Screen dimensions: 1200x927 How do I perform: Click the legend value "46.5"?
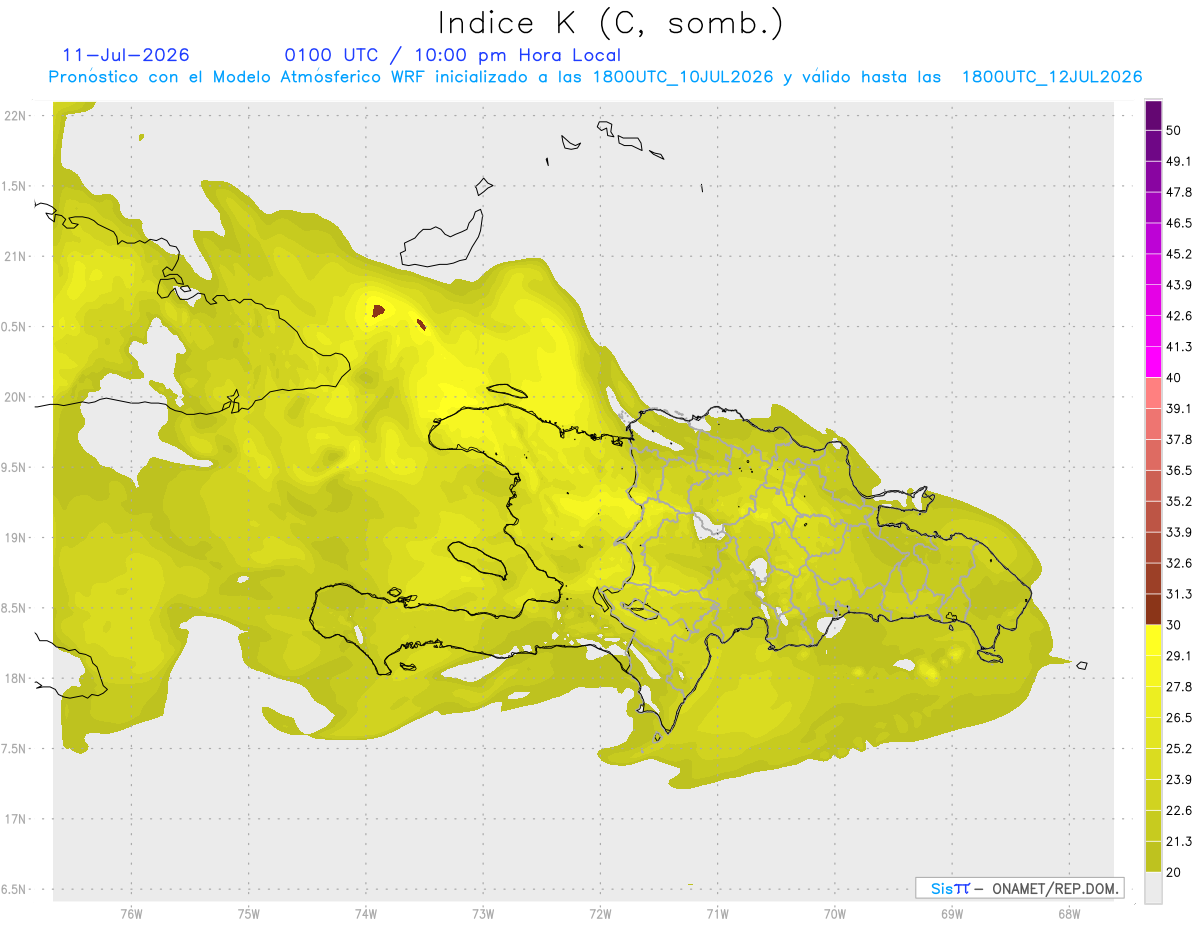point(1179,223)
